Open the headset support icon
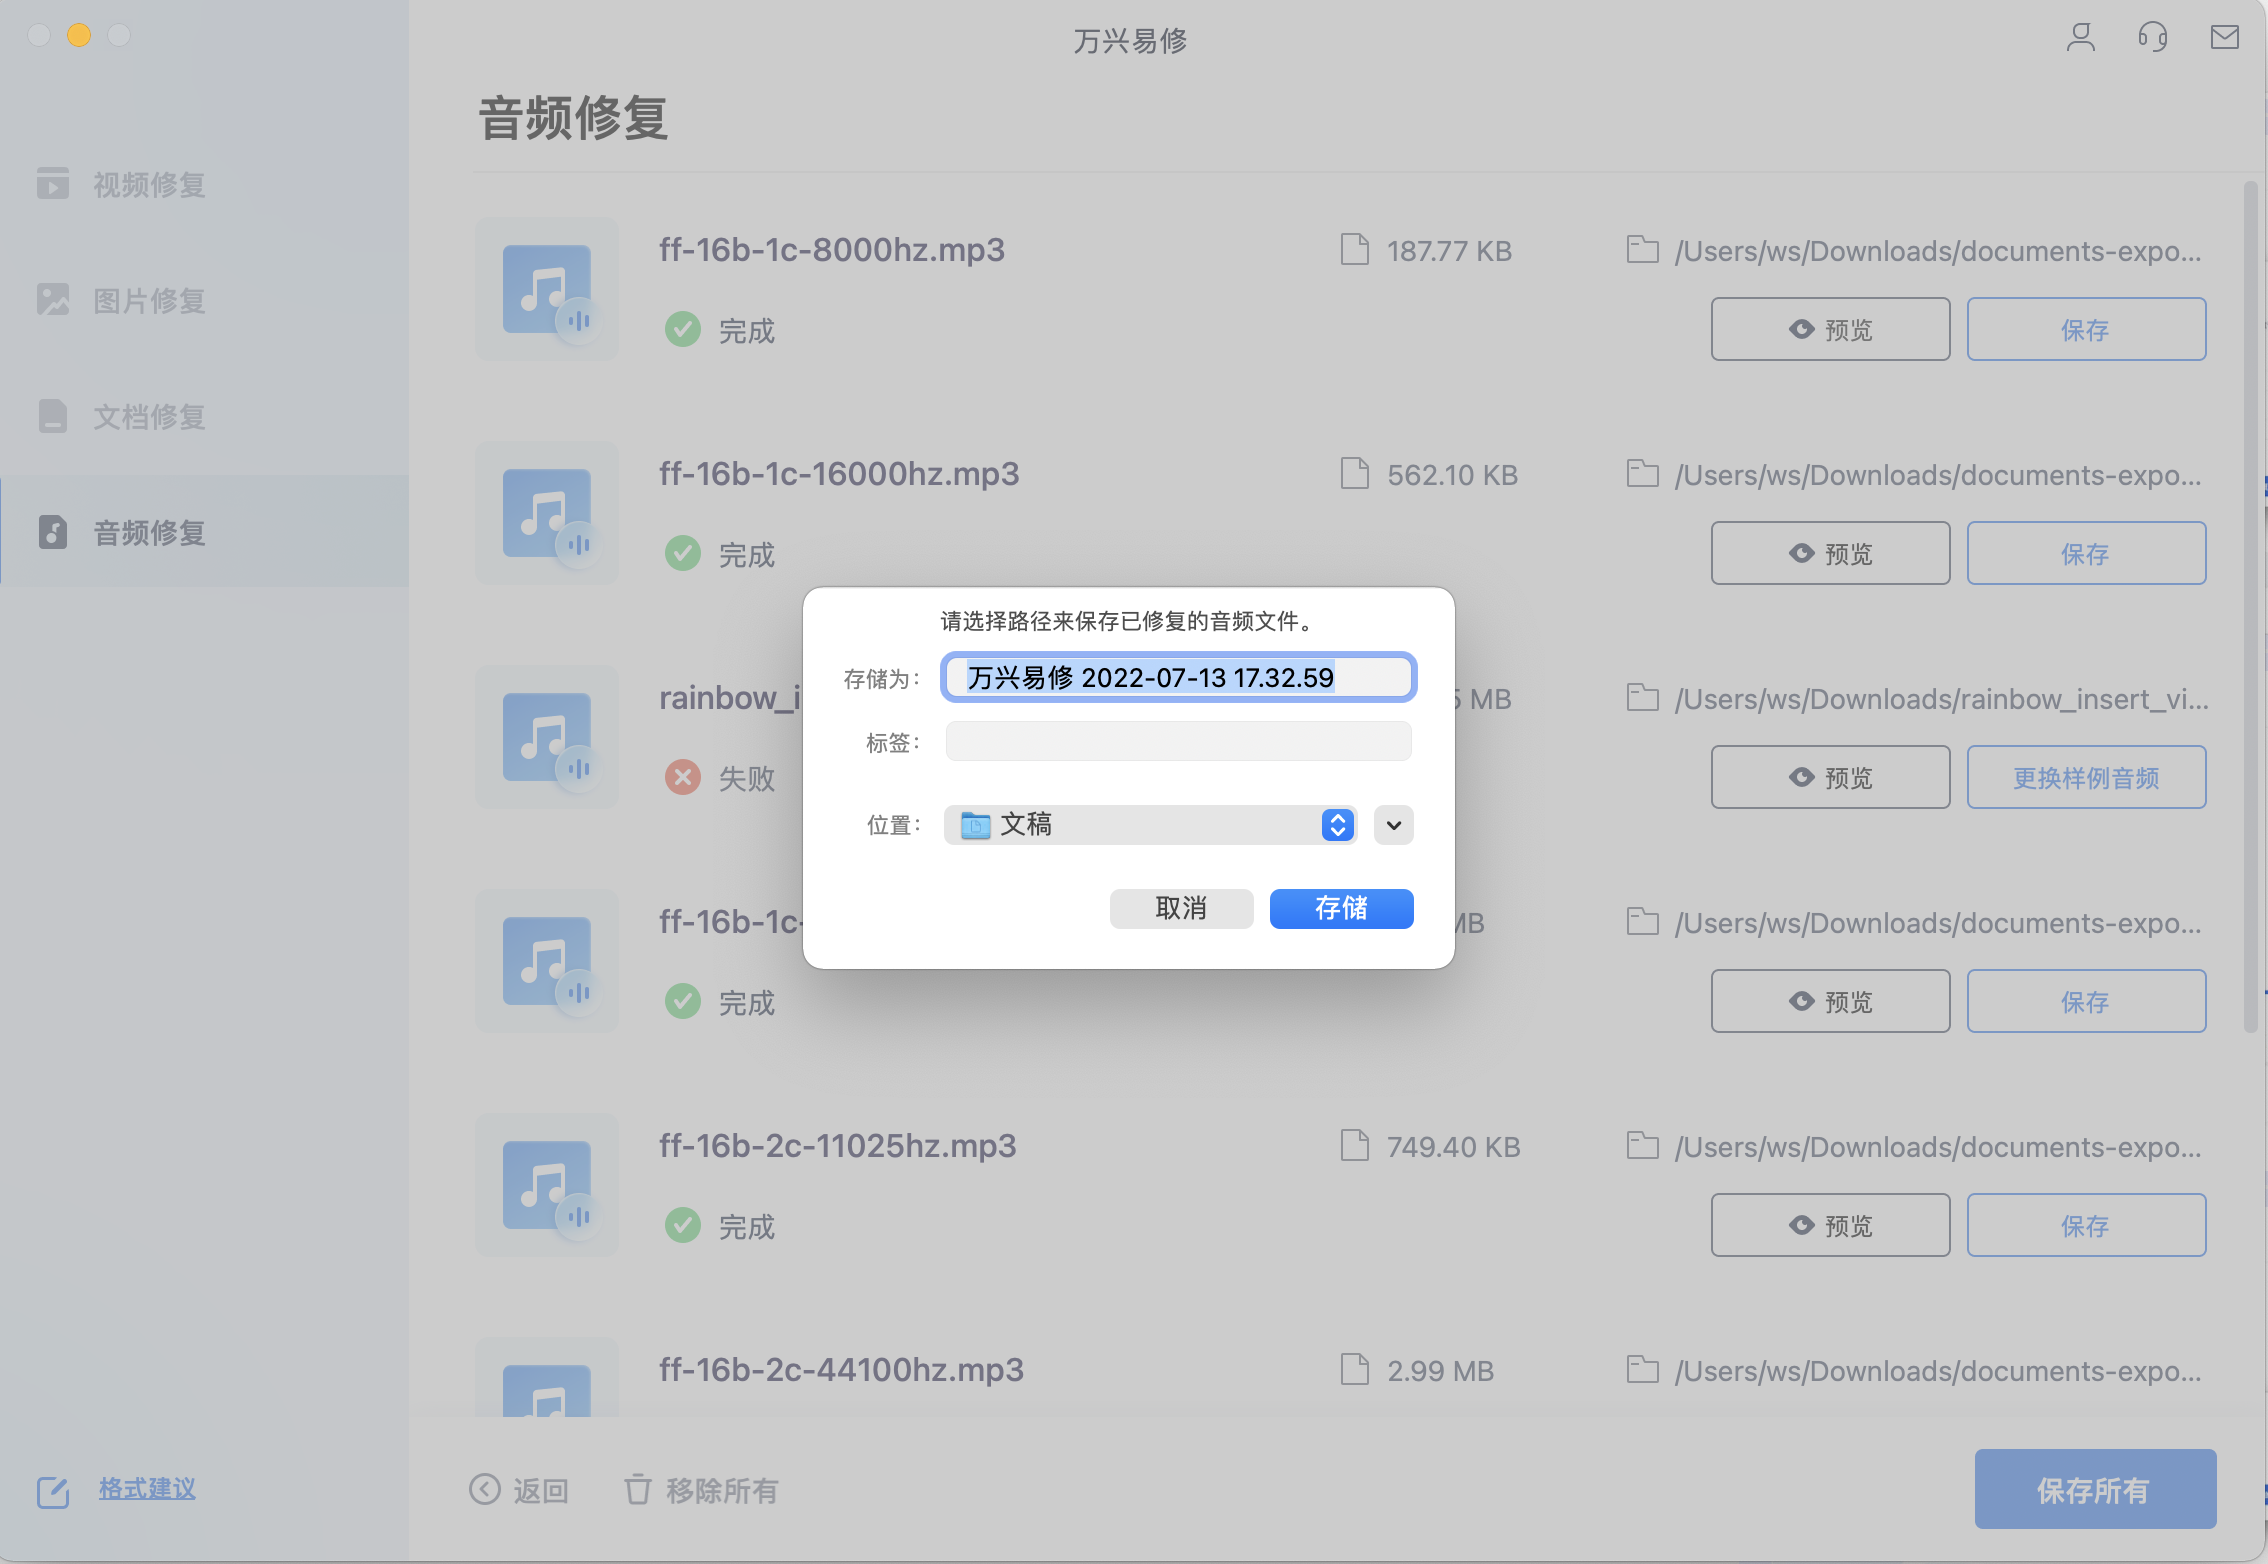Image resolution: width=2268 pixels, height=1564 pixels. [2152, 37]
